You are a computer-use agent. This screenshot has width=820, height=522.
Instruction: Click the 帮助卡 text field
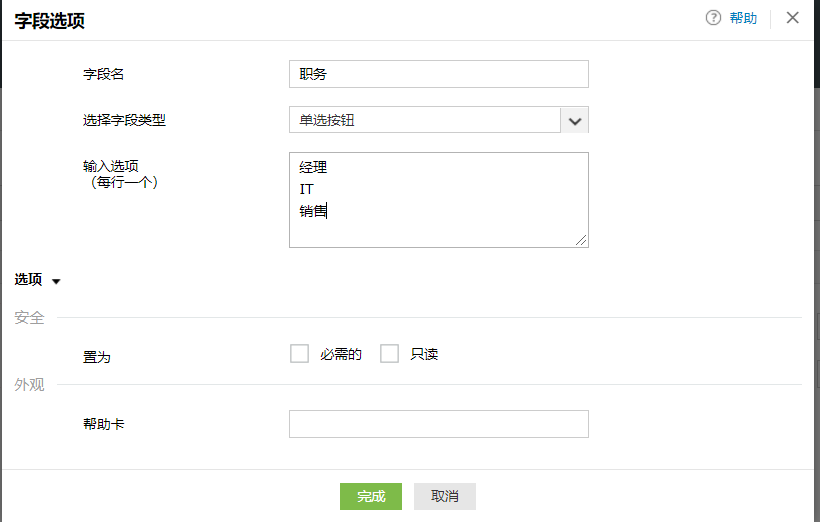coord(438,424)
